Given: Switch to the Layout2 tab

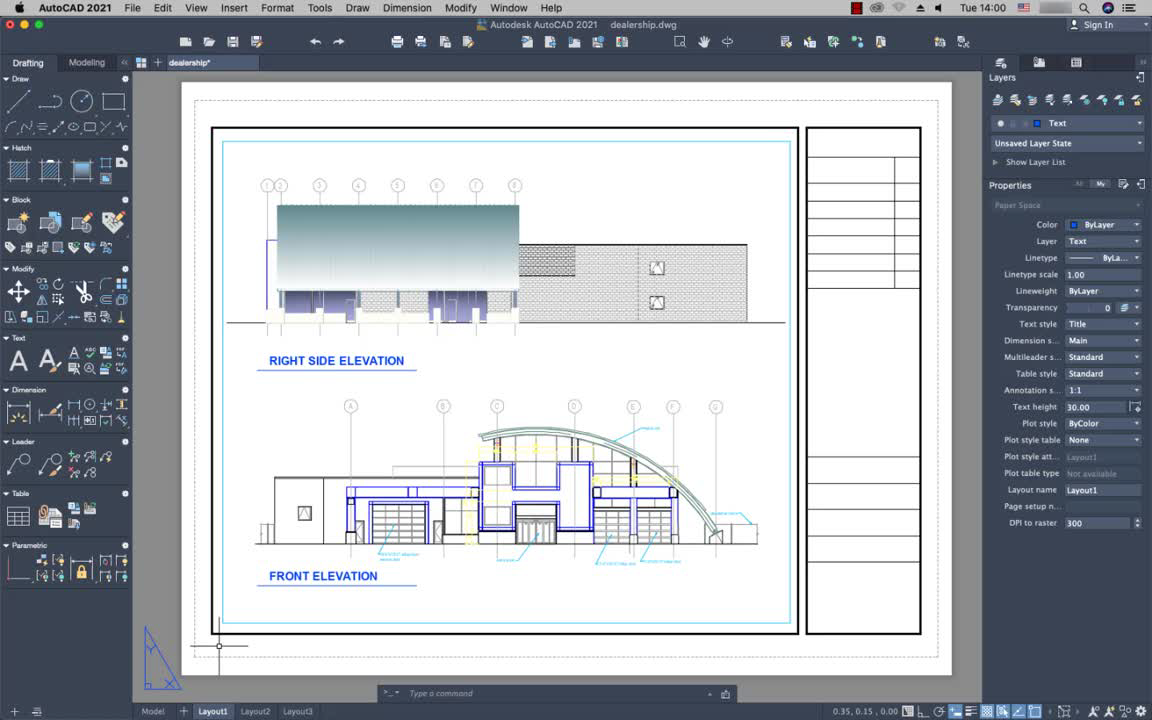Looking at the screenshot, I should 255,711.
